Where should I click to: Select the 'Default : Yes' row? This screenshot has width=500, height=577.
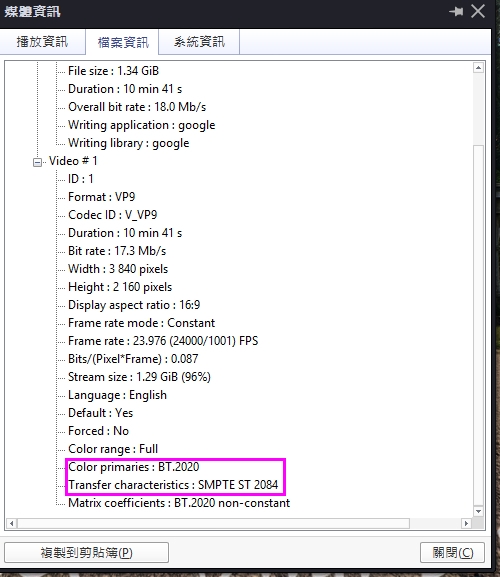click(100, 413)
